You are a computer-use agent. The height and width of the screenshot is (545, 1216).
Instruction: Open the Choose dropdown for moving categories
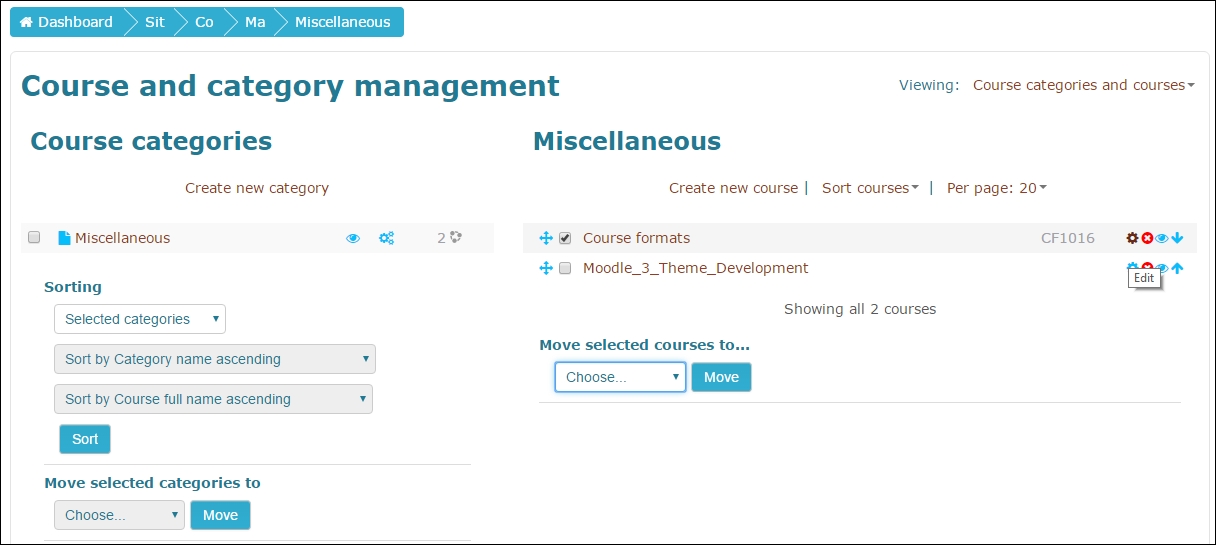pos(119,515)
